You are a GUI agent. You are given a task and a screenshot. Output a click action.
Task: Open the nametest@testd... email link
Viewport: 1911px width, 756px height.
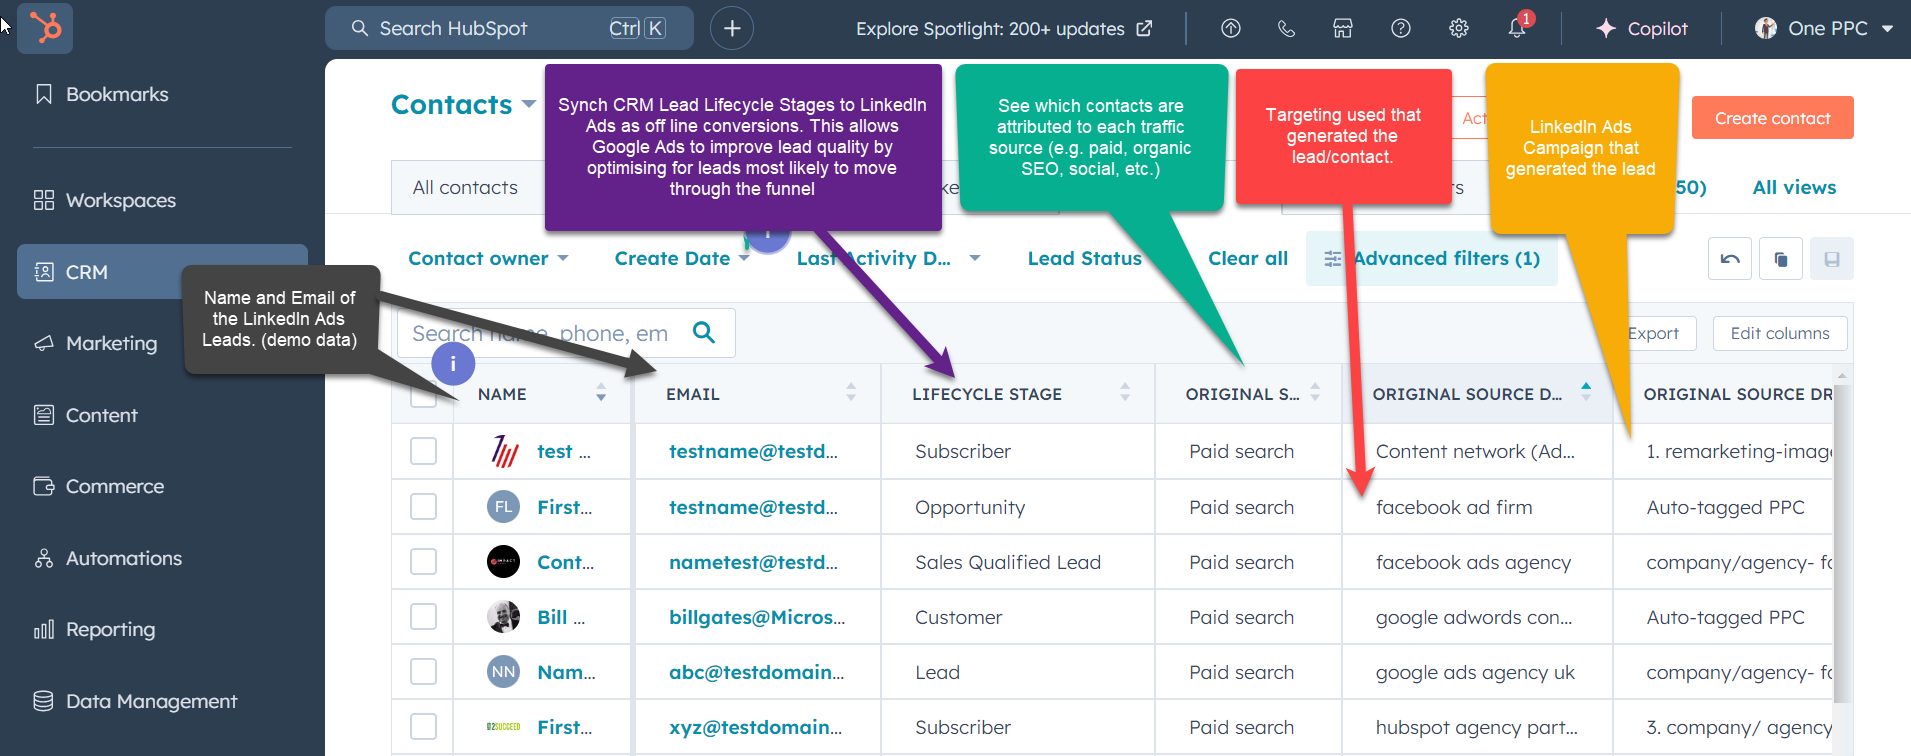click(x=753, y=562)
